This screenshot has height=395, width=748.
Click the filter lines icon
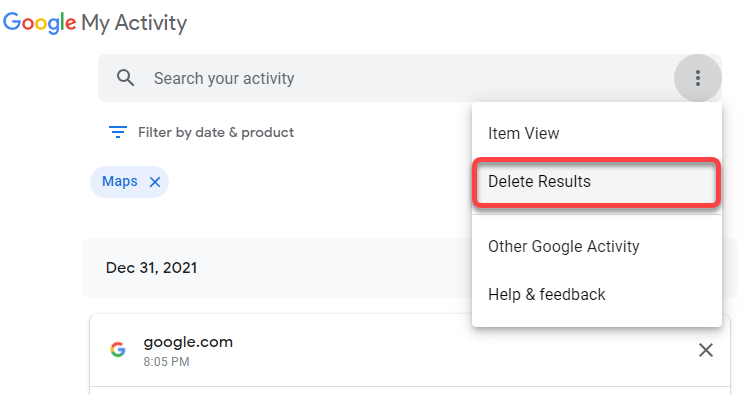click(x=118, y=132)
